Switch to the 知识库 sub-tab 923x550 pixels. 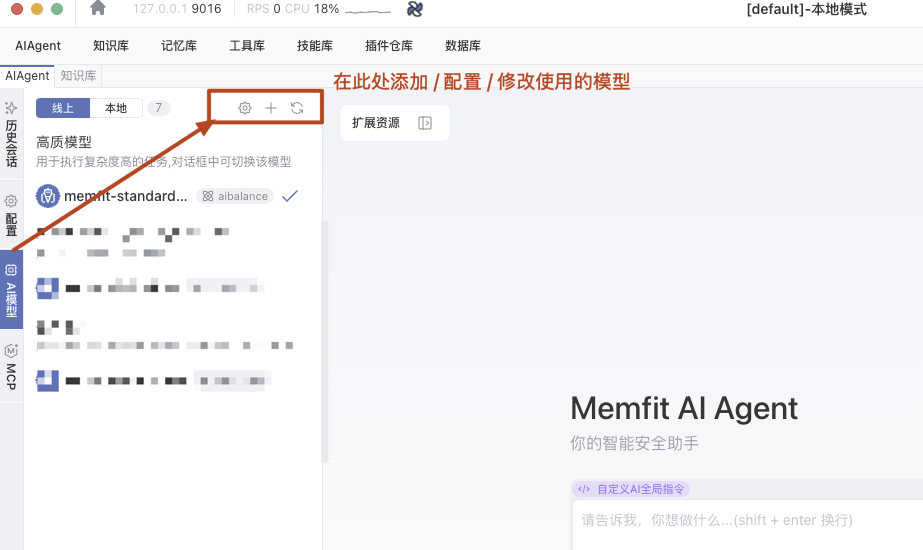click(78, 76)
